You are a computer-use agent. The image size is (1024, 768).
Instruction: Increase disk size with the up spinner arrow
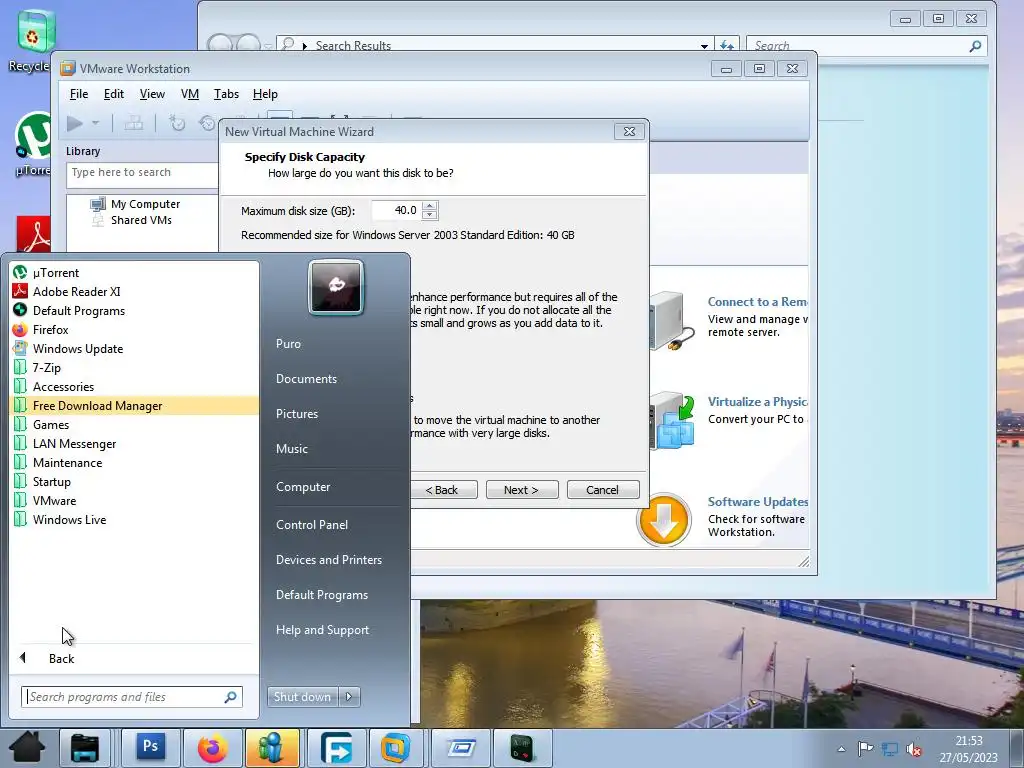430,206
